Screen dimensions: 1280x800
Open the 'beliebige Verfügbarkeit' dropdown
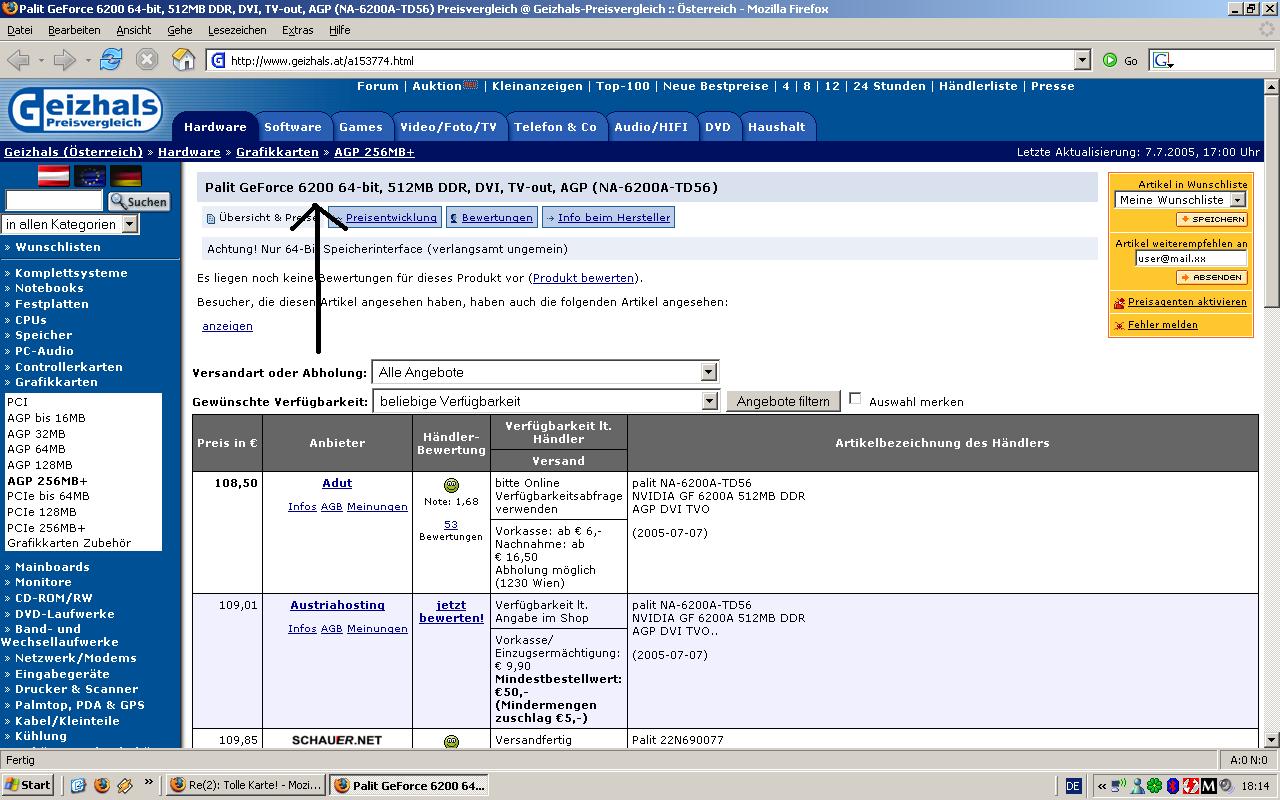click(x=545, y=401)
